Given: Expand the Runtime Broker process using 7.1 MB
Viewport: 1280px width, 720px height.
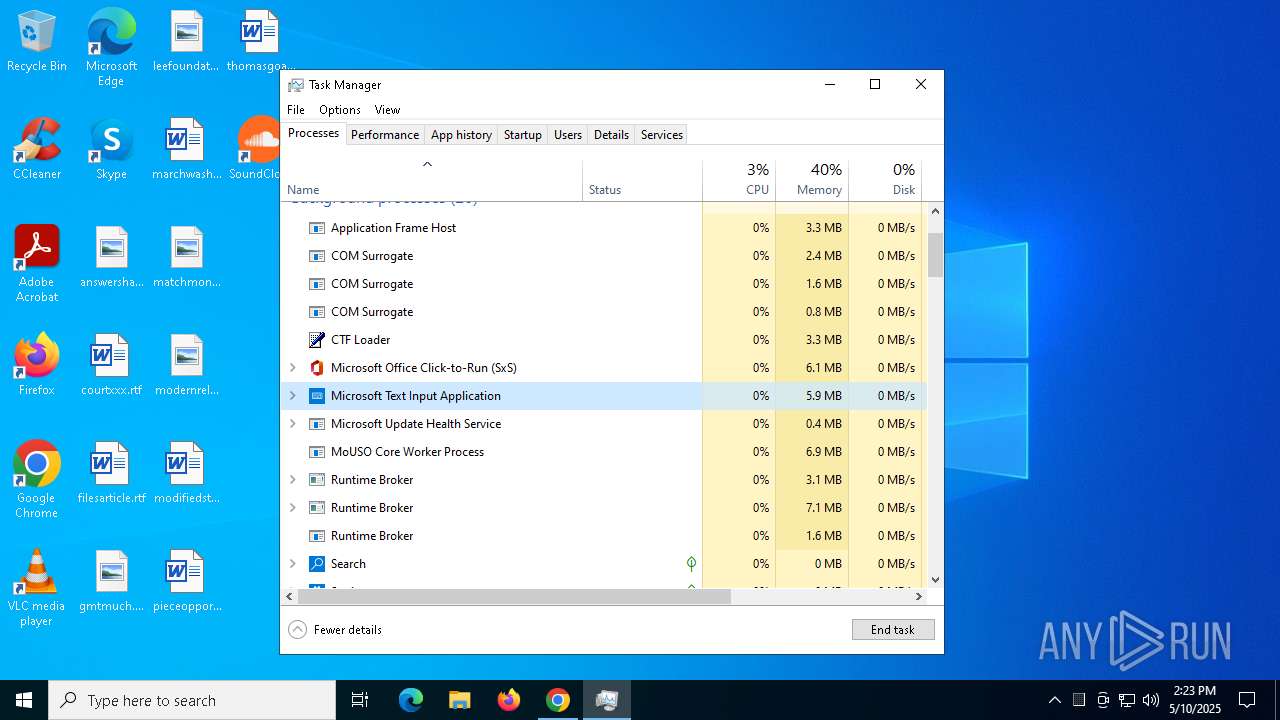Looking at the screenshot, I should [293, 508].
